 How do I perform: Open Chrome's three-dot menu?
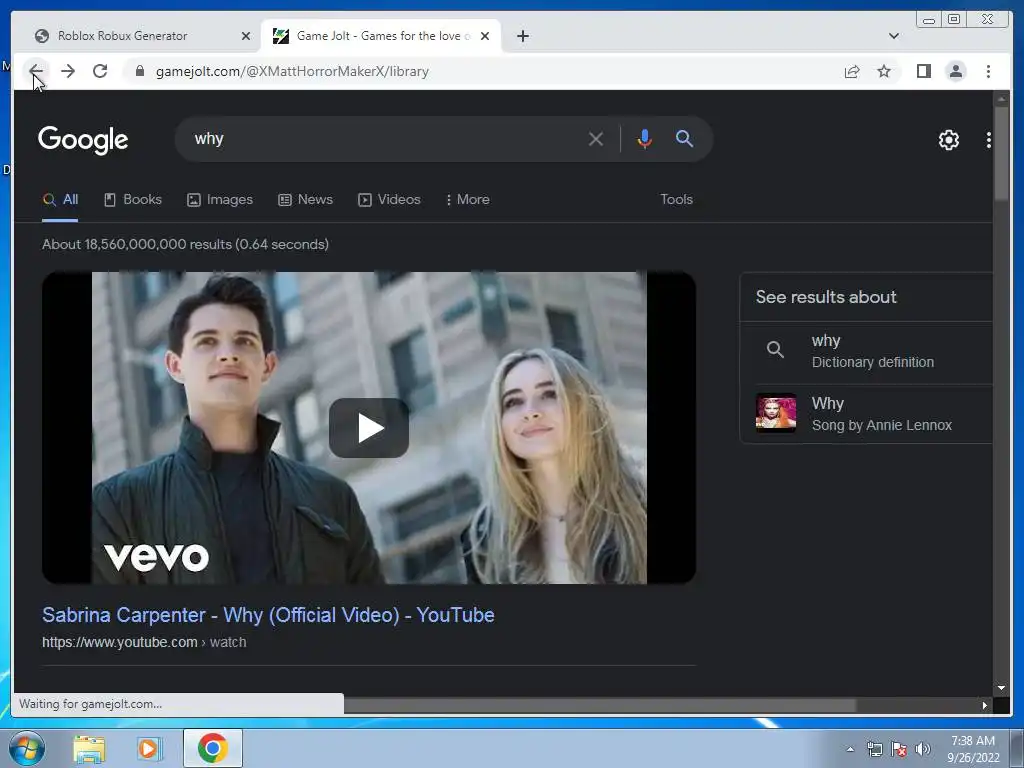click(x=988, y=71)
